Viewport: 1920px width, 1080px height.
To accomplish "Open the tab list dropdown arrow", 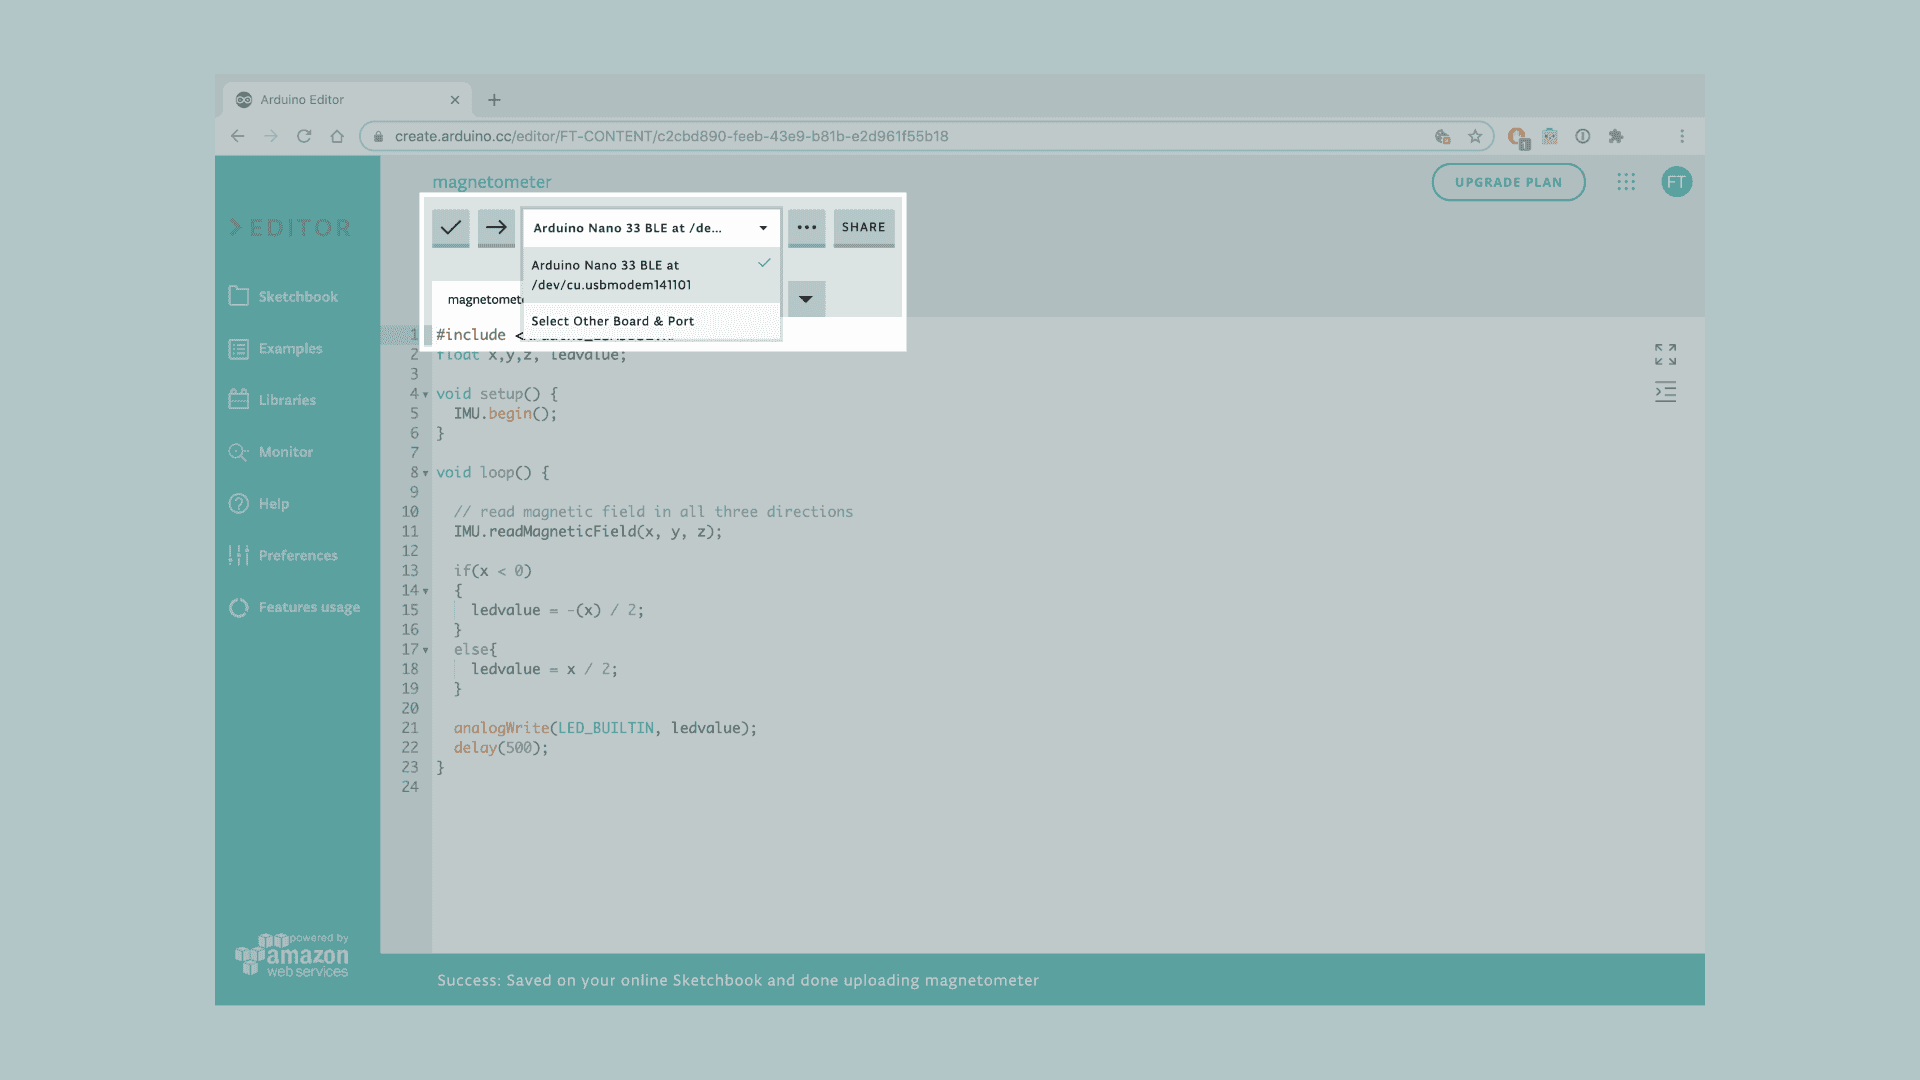I will click(806, 299).
